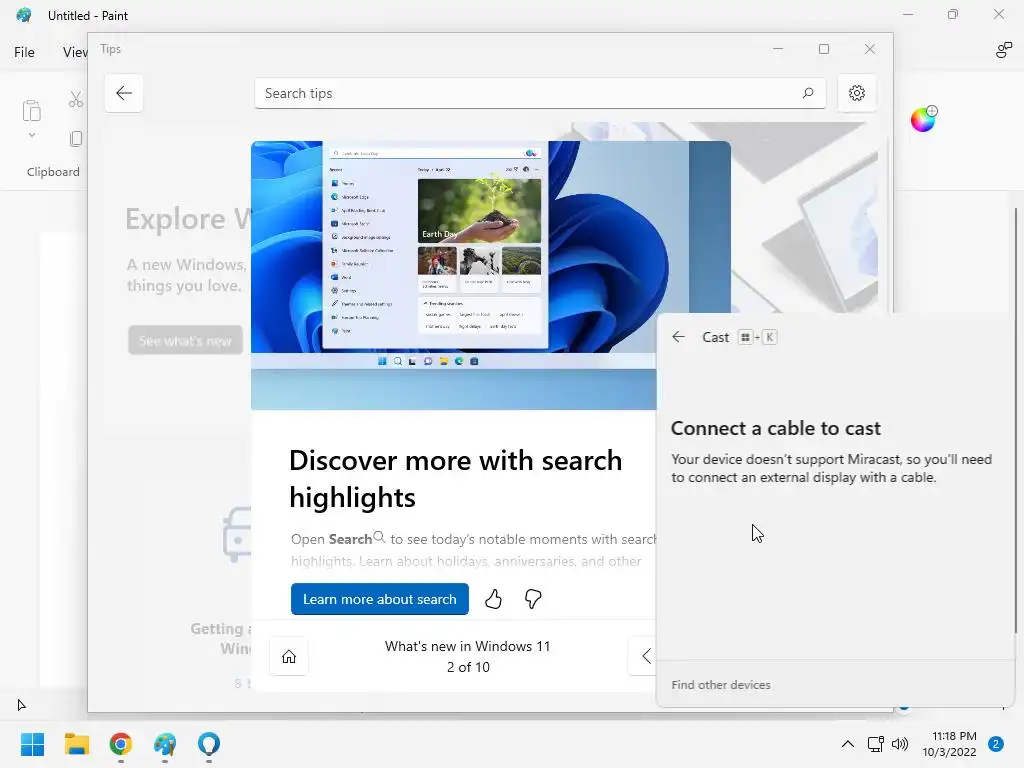Screen dimensions: 1024x768
Task: Focus the Search tips field
Action: tap(540, 93)
